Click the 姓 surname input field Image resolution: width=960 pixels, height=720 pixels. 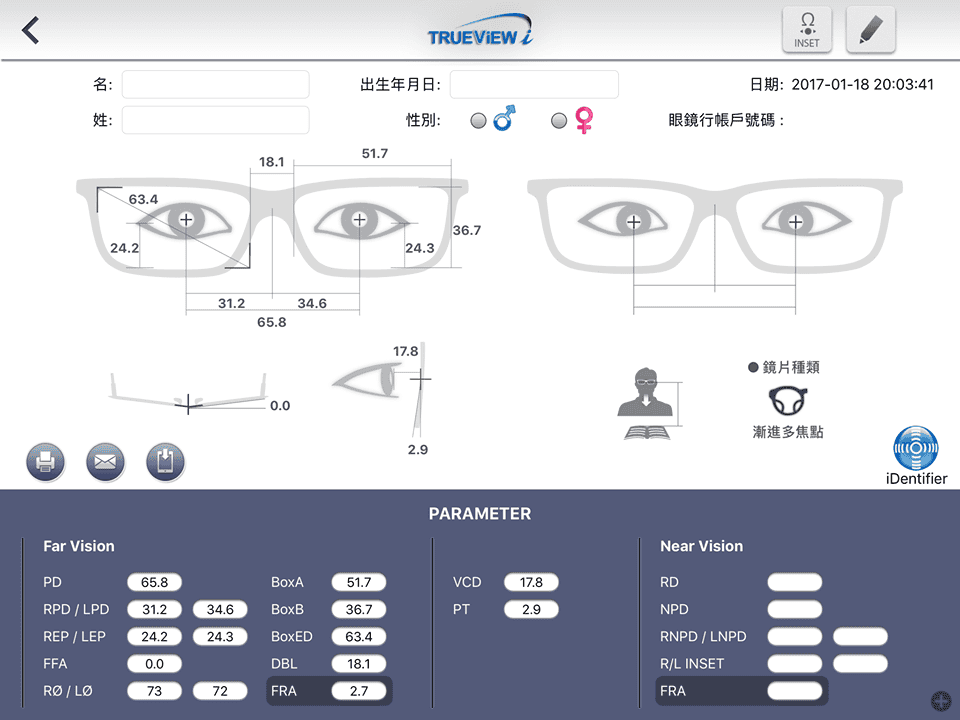coord(216,120)
